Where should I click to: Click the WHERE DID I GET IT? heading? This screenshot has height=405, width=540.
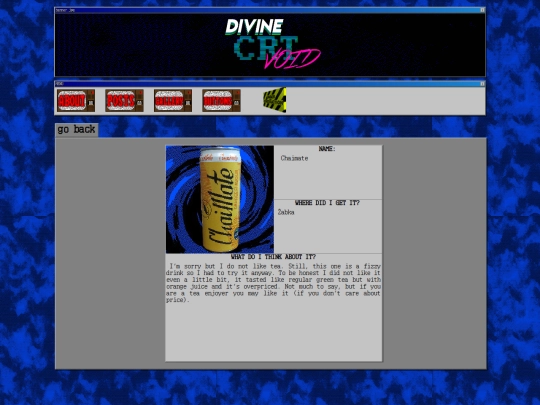click(328, 203)
